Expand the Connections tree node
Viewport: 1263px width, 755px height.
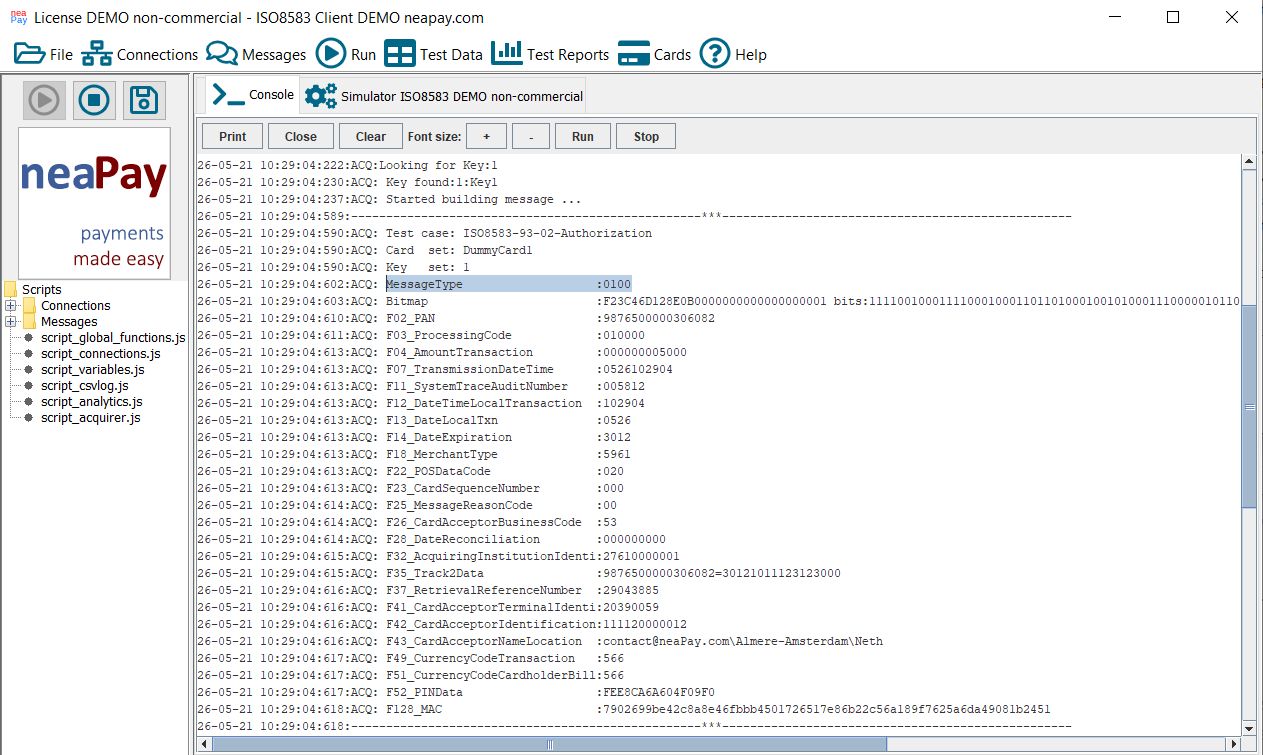point(11,306)
